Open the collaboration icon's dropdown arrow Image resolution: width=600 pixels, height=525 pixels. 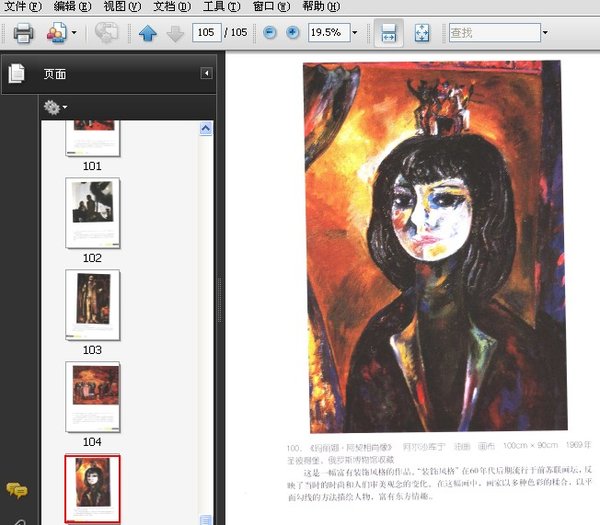[74, 33]
